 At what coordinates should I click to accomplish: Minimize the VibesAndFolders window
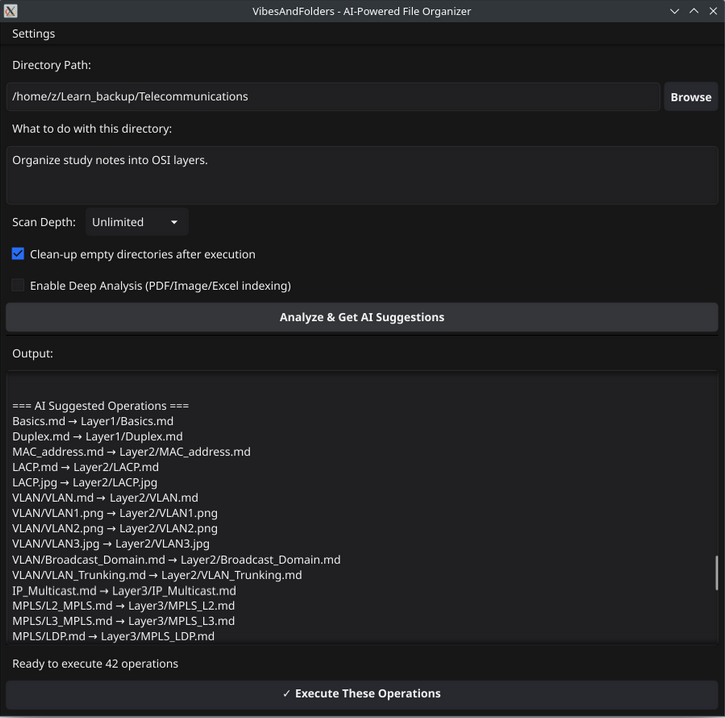[x=675, y=11]
